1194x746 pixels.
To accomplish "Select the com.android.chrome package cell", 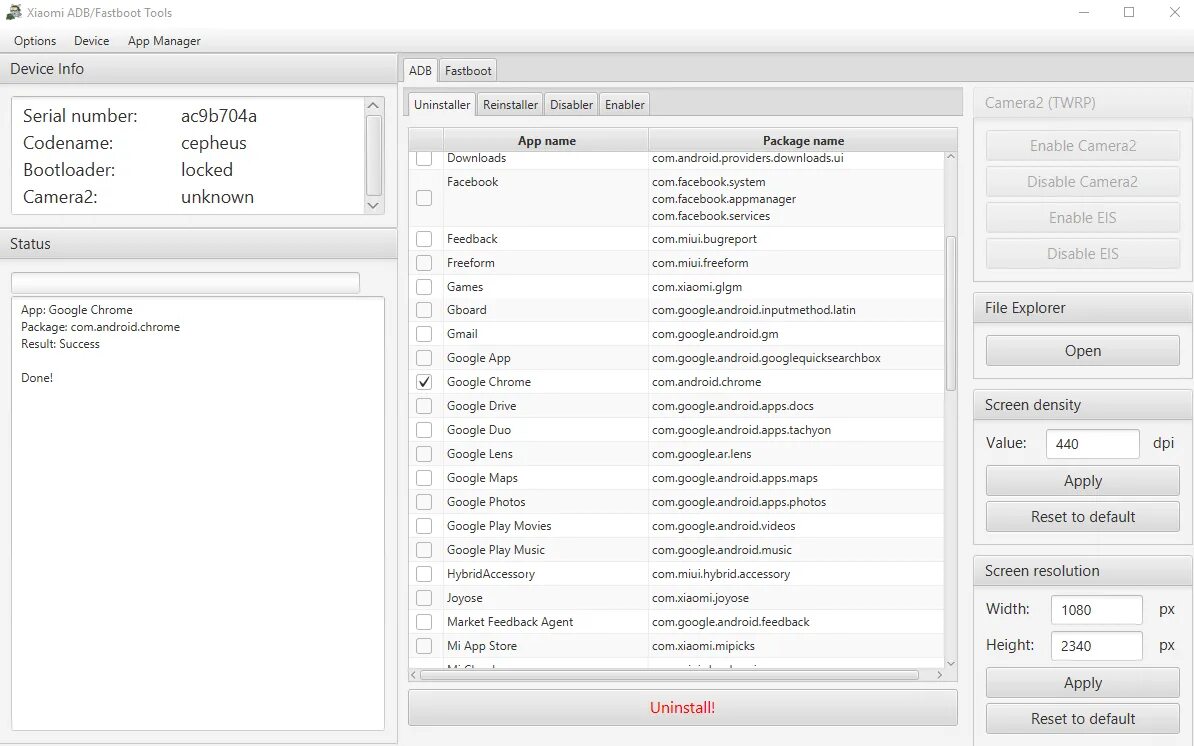I will click(x=796, y=382).
